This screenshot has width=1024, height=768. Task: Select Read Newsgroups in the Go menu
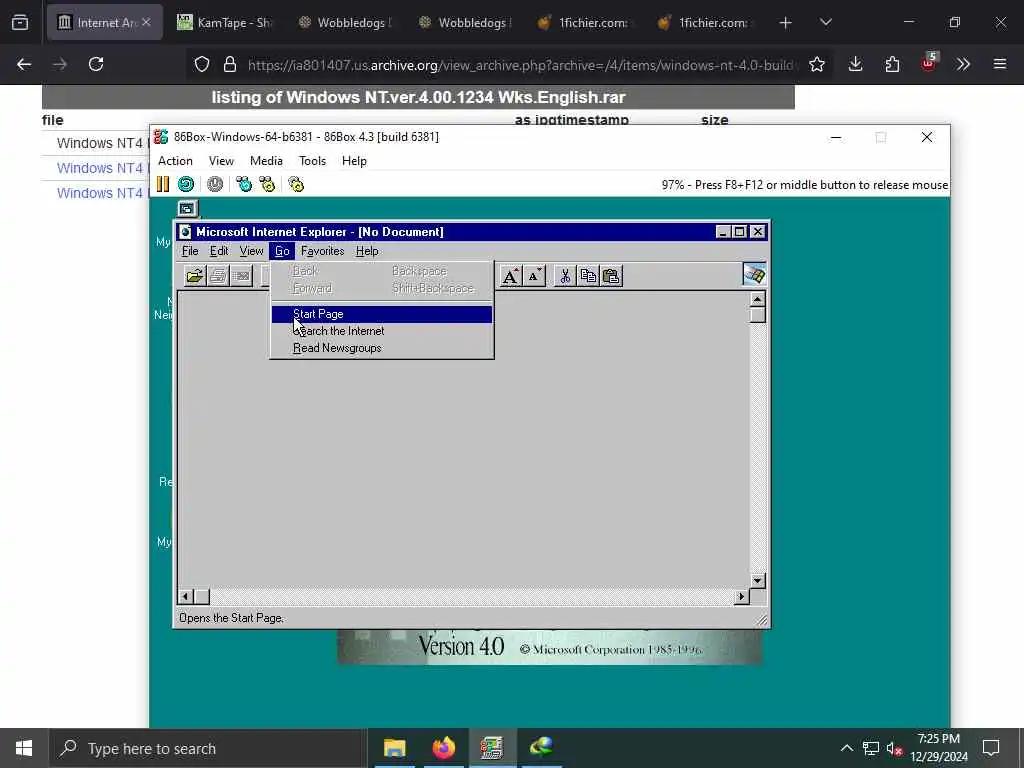coord(381,348)
